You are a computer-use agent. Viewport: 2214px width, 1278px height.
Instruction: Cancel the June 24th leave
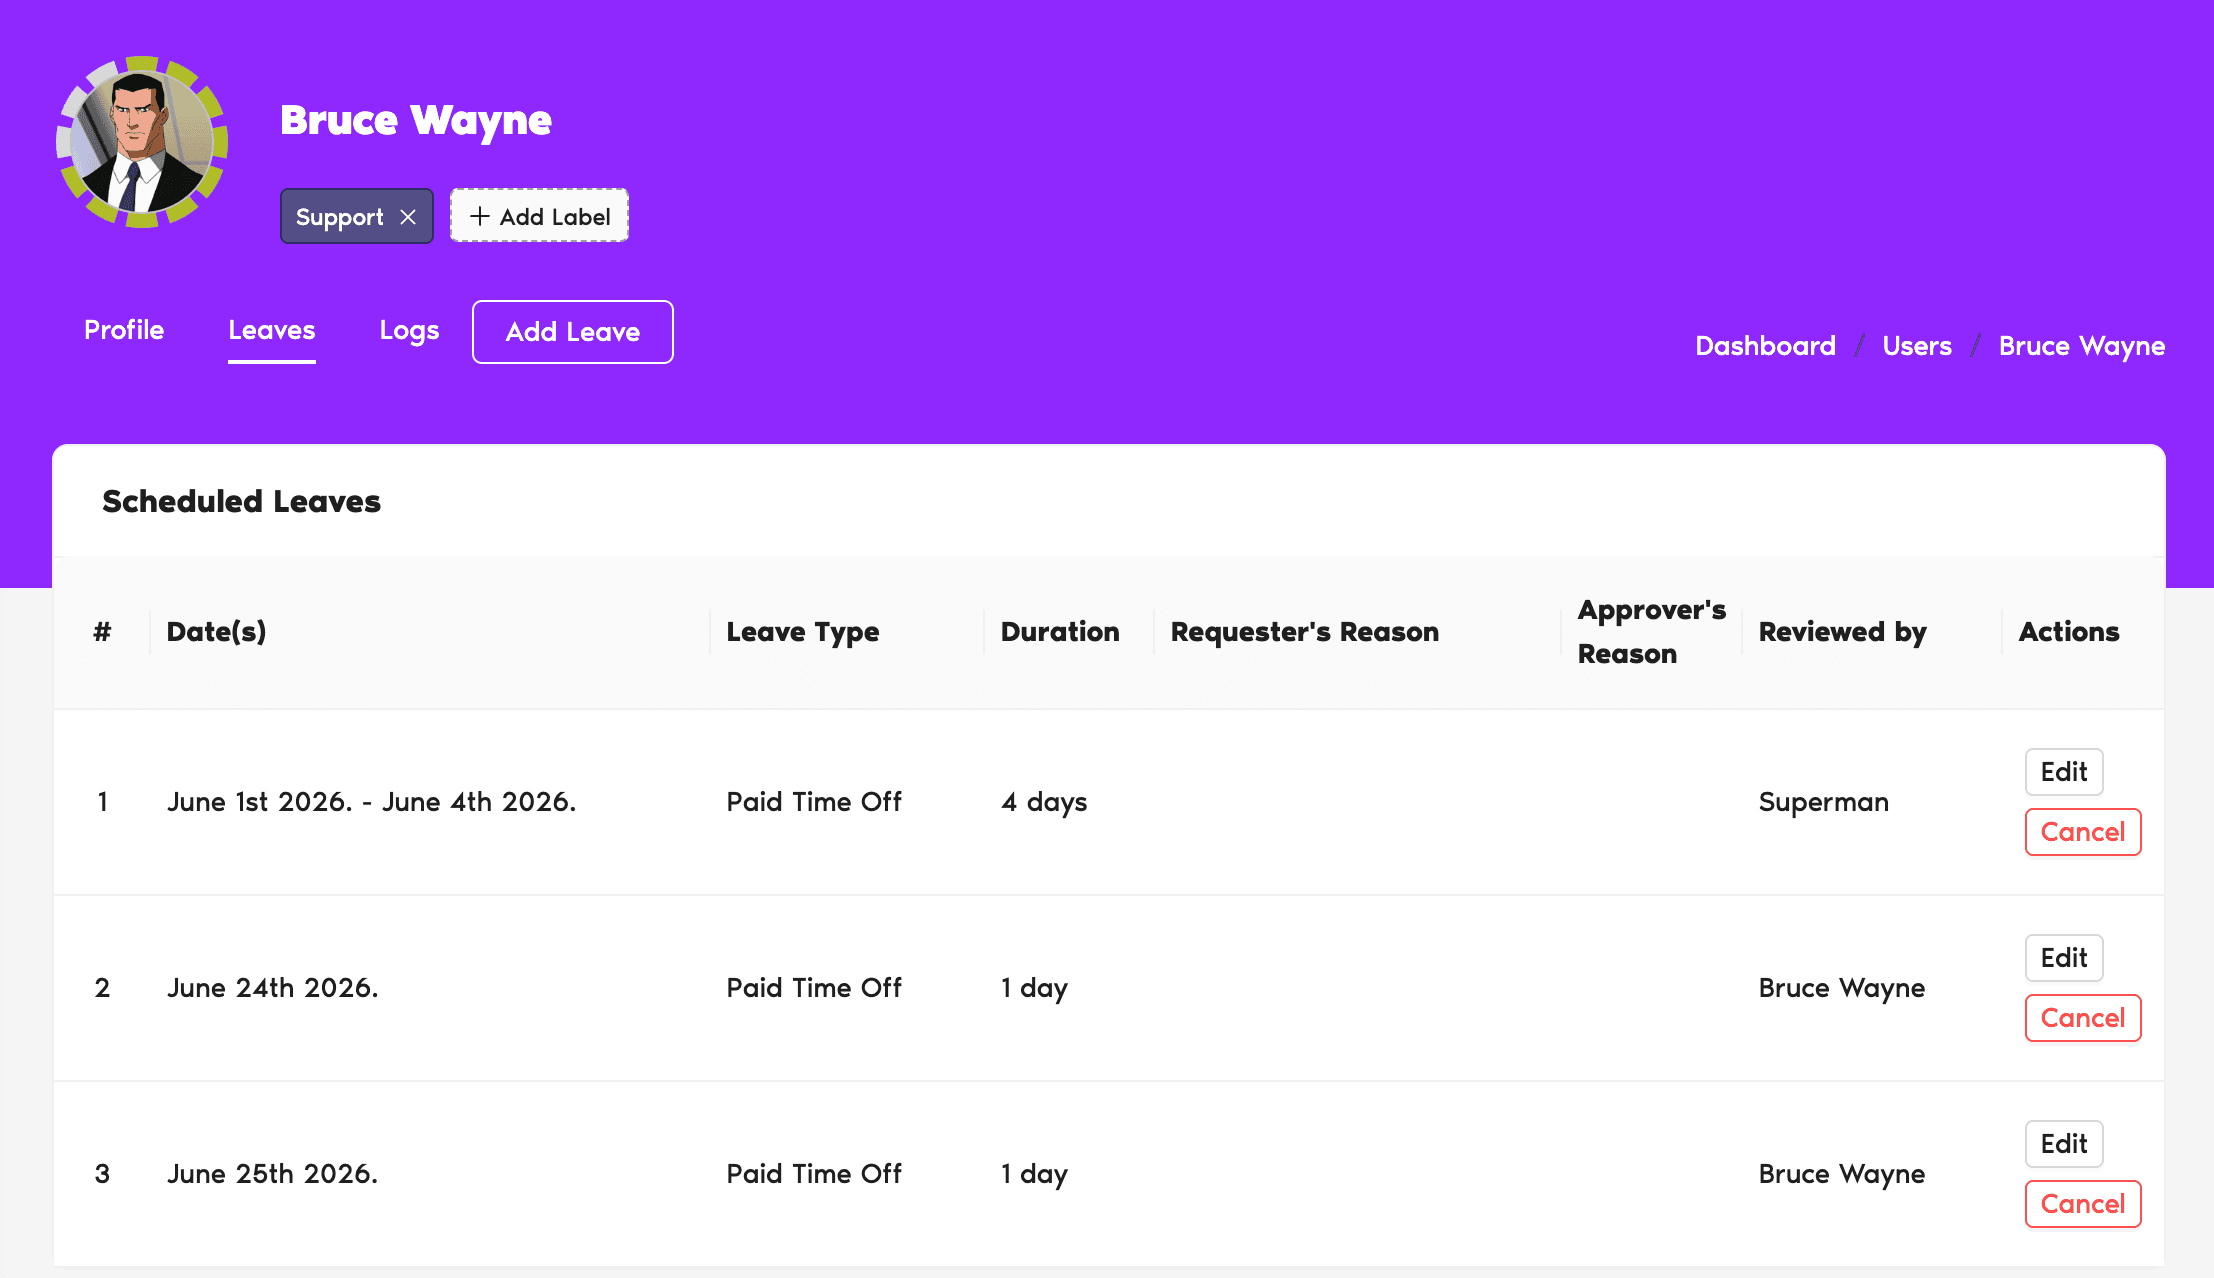[x=2082, y=1018]
